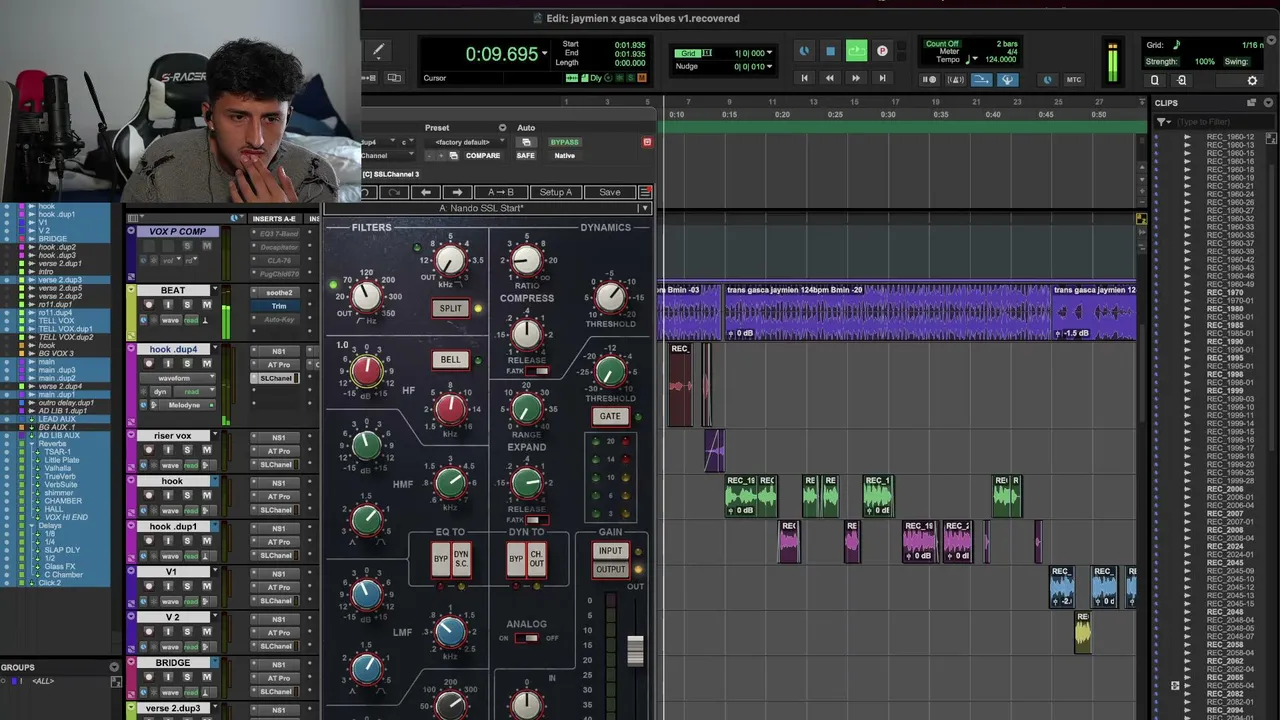Toggle the GATE button
The image size is (1280, 720).
[x=610, y=416]
